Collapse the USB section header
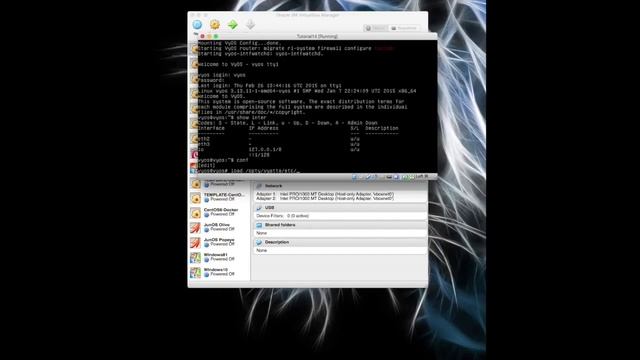The height and width of the screenshot is (360, 640). 340,208
